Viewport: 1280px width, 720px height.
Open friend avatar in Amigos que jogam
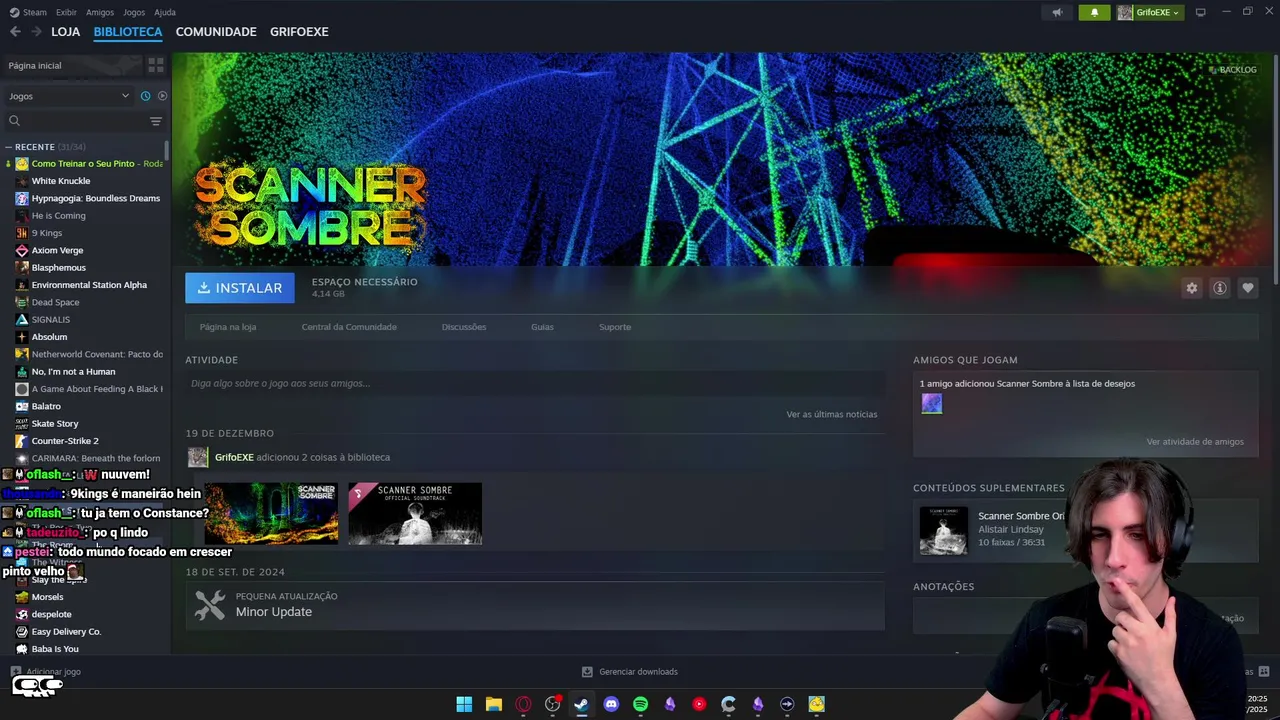tap(932, 404)
